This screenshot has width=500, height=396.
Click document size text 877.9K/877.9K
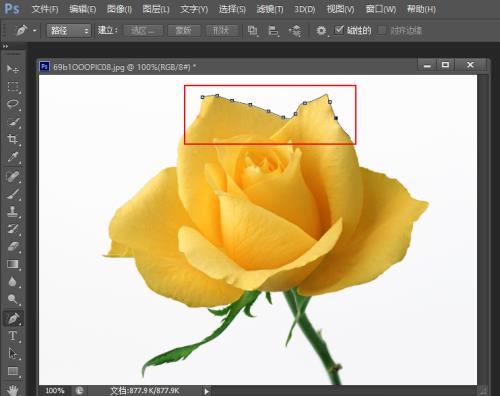pyautogui.click(x=145, y=391)
